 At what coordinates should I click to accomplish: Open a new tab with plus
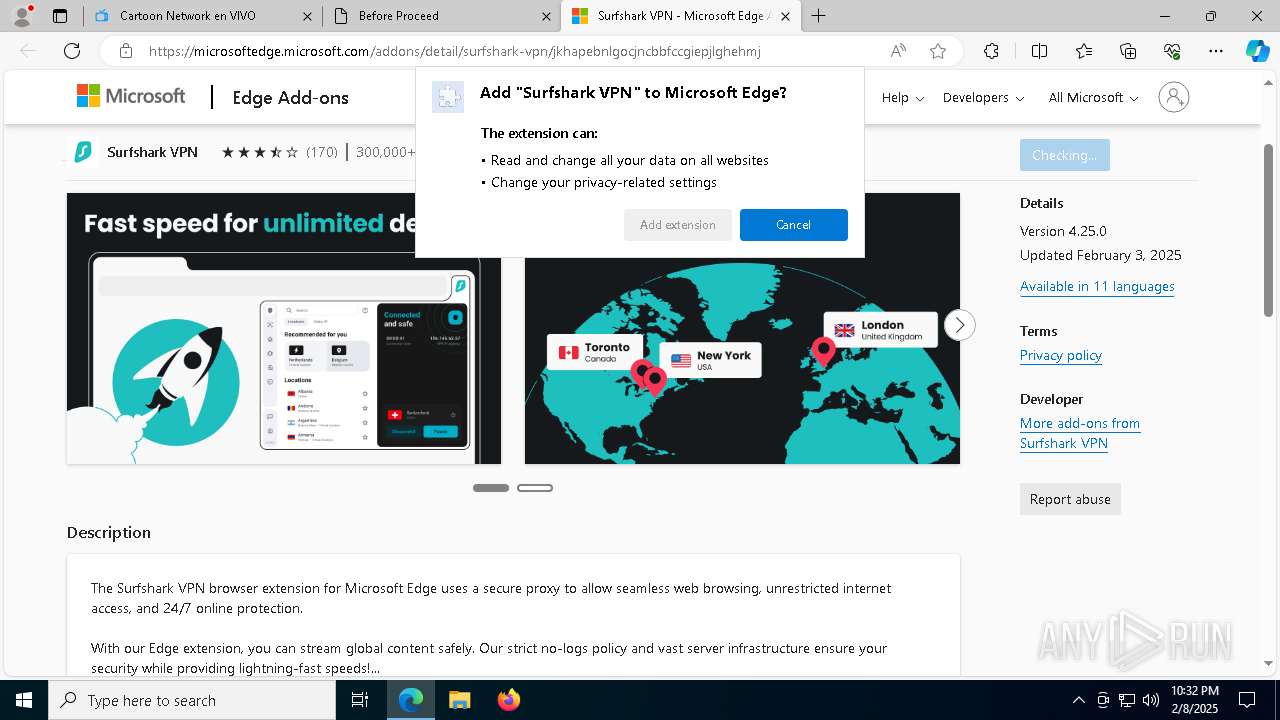click(x=819, y=16)
